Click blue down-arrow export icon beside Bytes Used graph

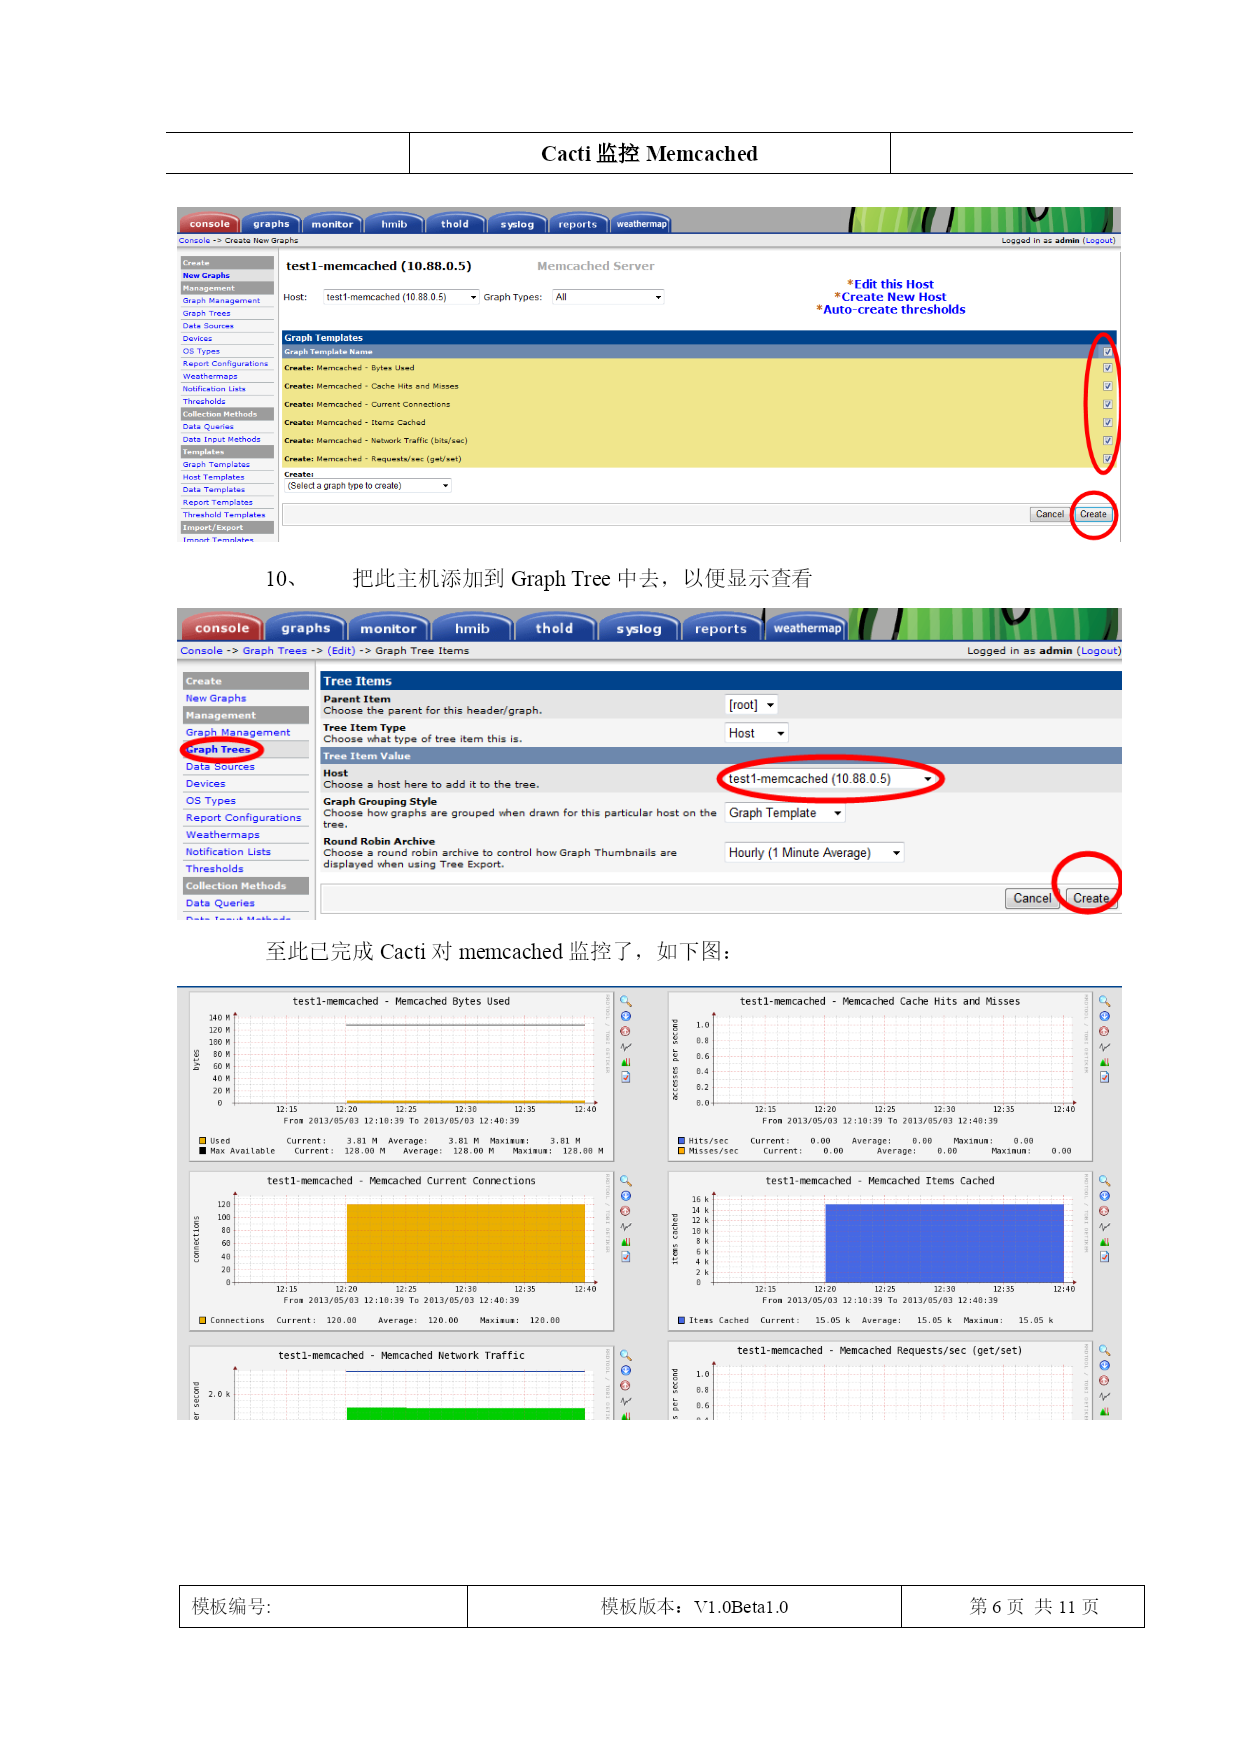(x=626, y=1016)
